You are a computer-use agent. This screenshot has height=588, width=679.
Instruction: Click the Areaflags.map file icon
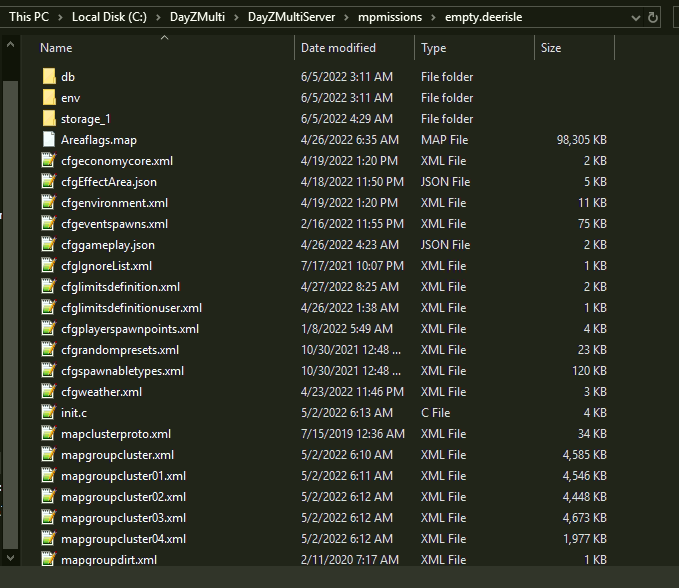[49, 139]
